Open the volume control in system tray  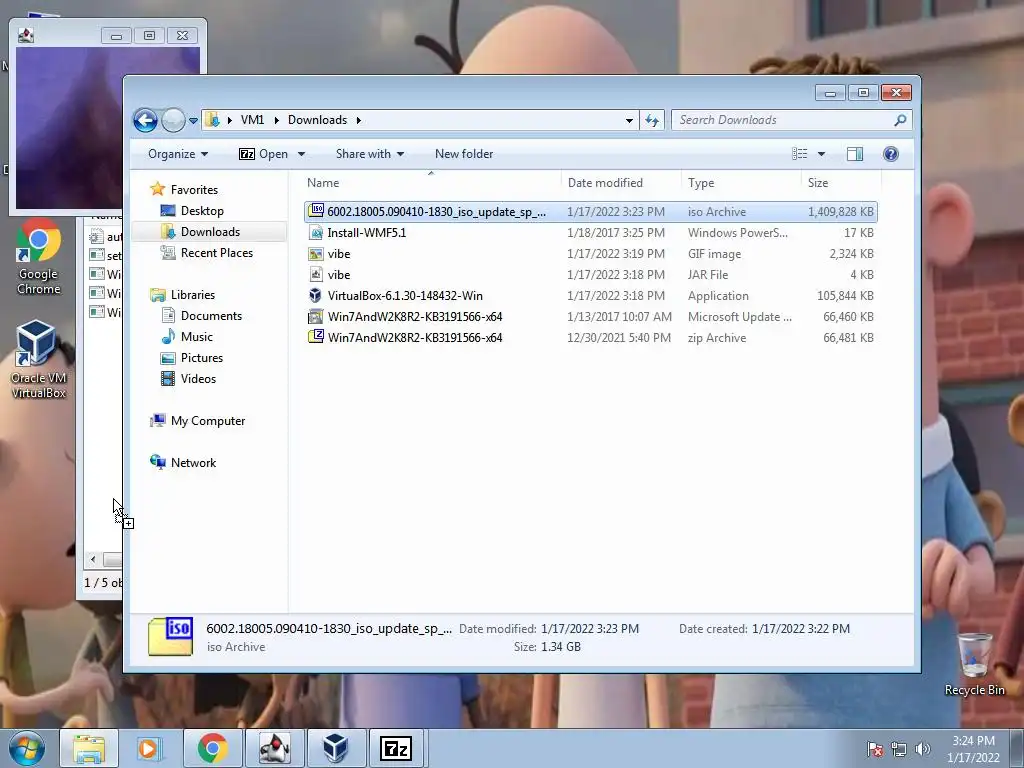pos(922,749)
